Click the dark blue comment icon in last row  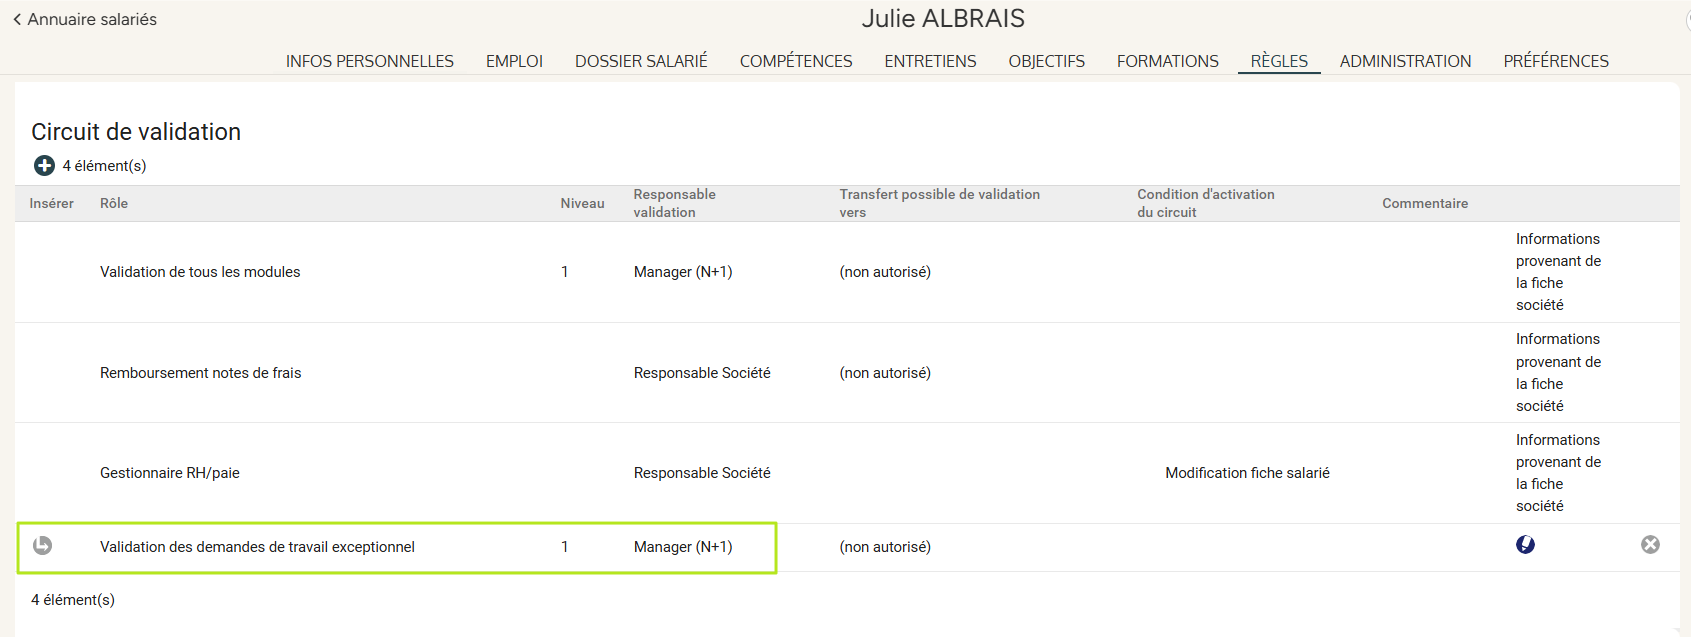(1525, 545)
